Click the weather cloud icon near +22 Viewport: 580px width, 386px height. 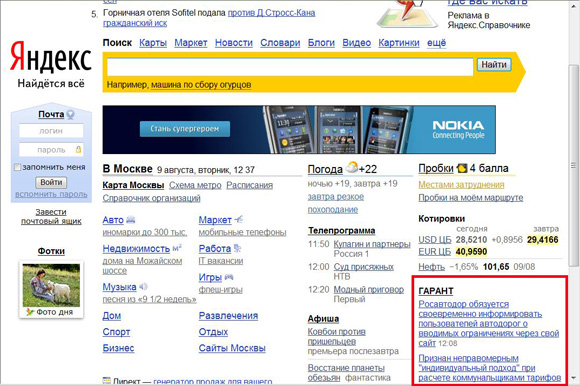tap(351, 167)
